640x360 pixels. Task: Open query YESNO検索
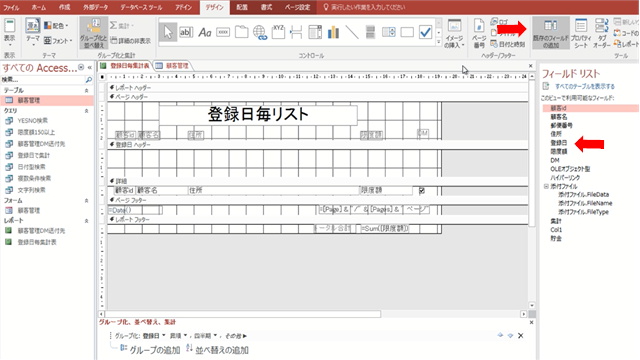[32, 120]
